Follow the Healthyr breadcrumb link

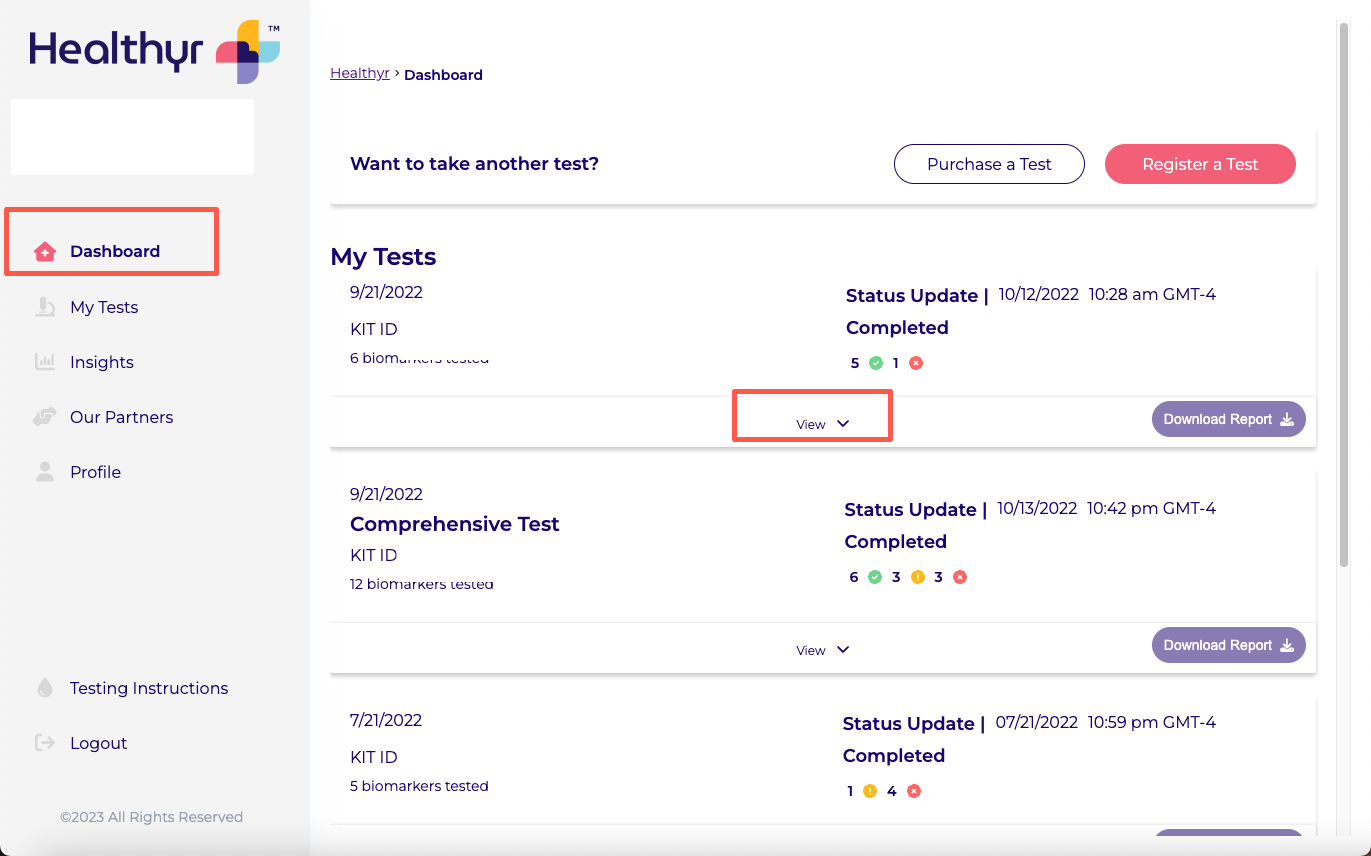[x=360, y=74]
